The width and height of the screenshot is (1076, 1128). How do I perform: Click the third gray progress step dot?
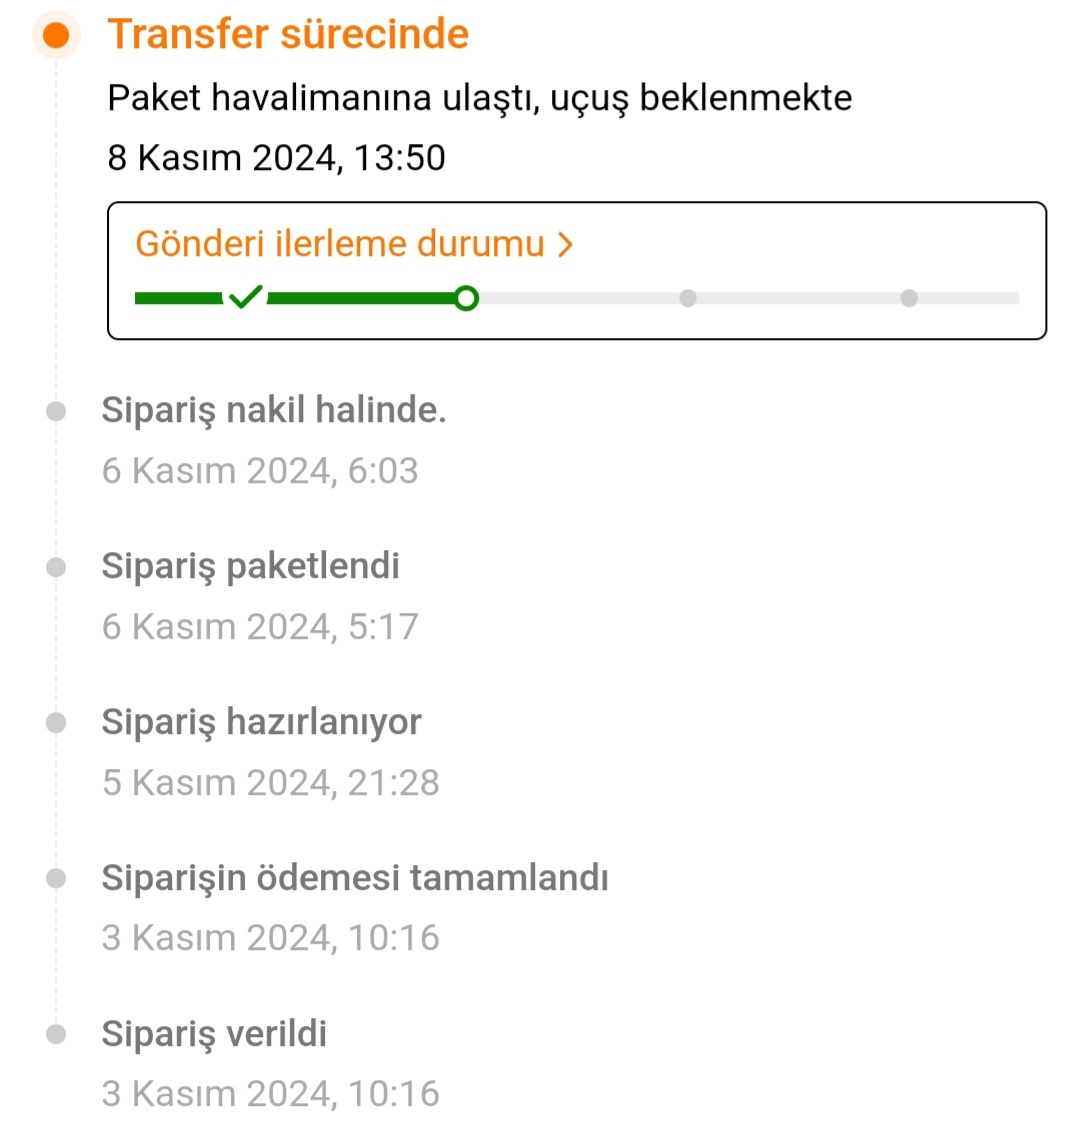coord(688,298)
